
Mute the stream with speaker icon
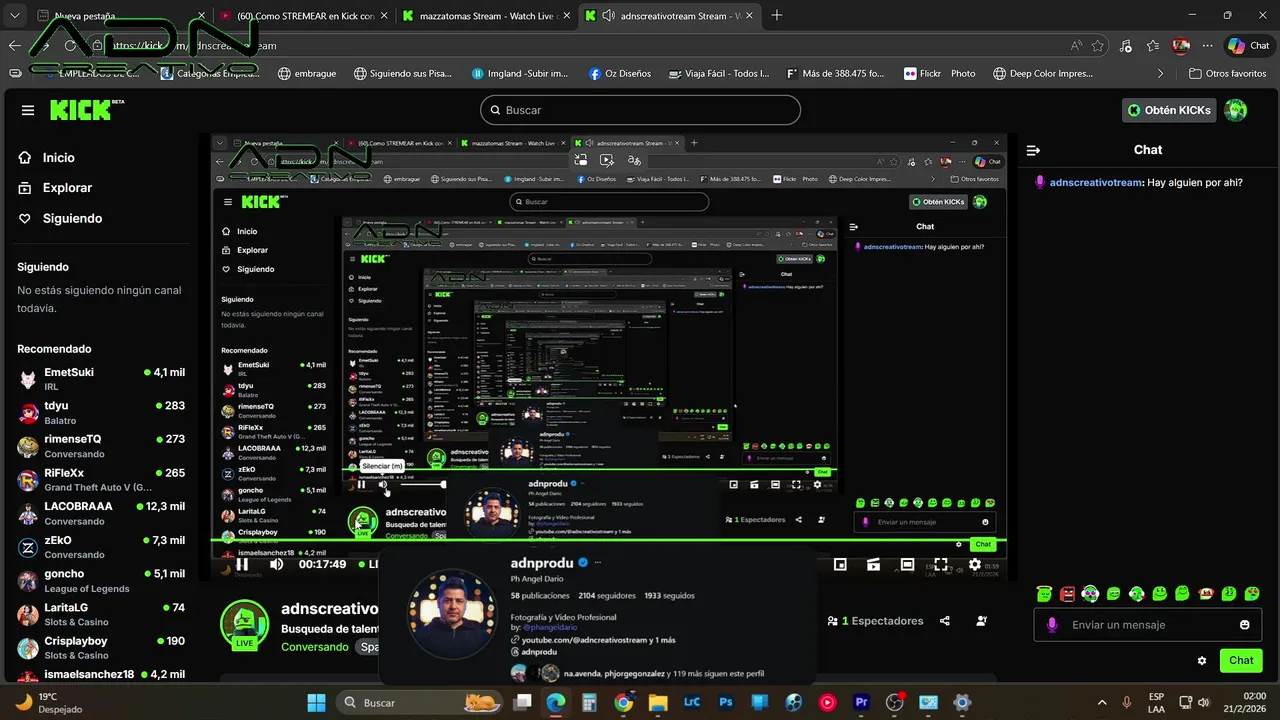(276, 564)
